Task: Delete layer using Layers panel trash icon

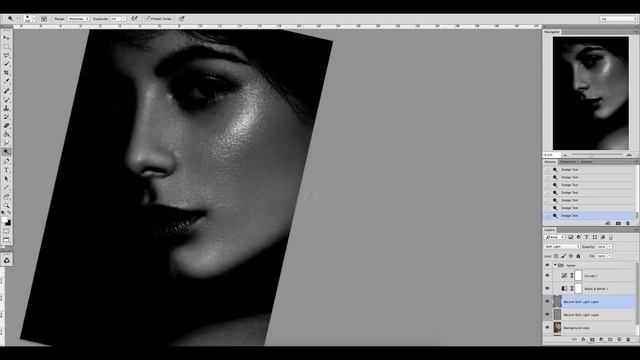Action: coord(628,340)
